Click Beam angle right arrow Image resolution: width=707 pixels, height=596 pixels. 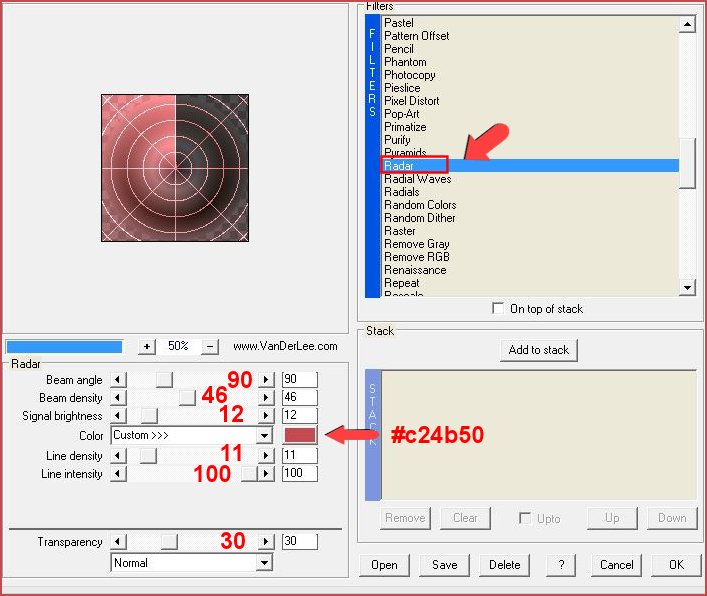266,380
